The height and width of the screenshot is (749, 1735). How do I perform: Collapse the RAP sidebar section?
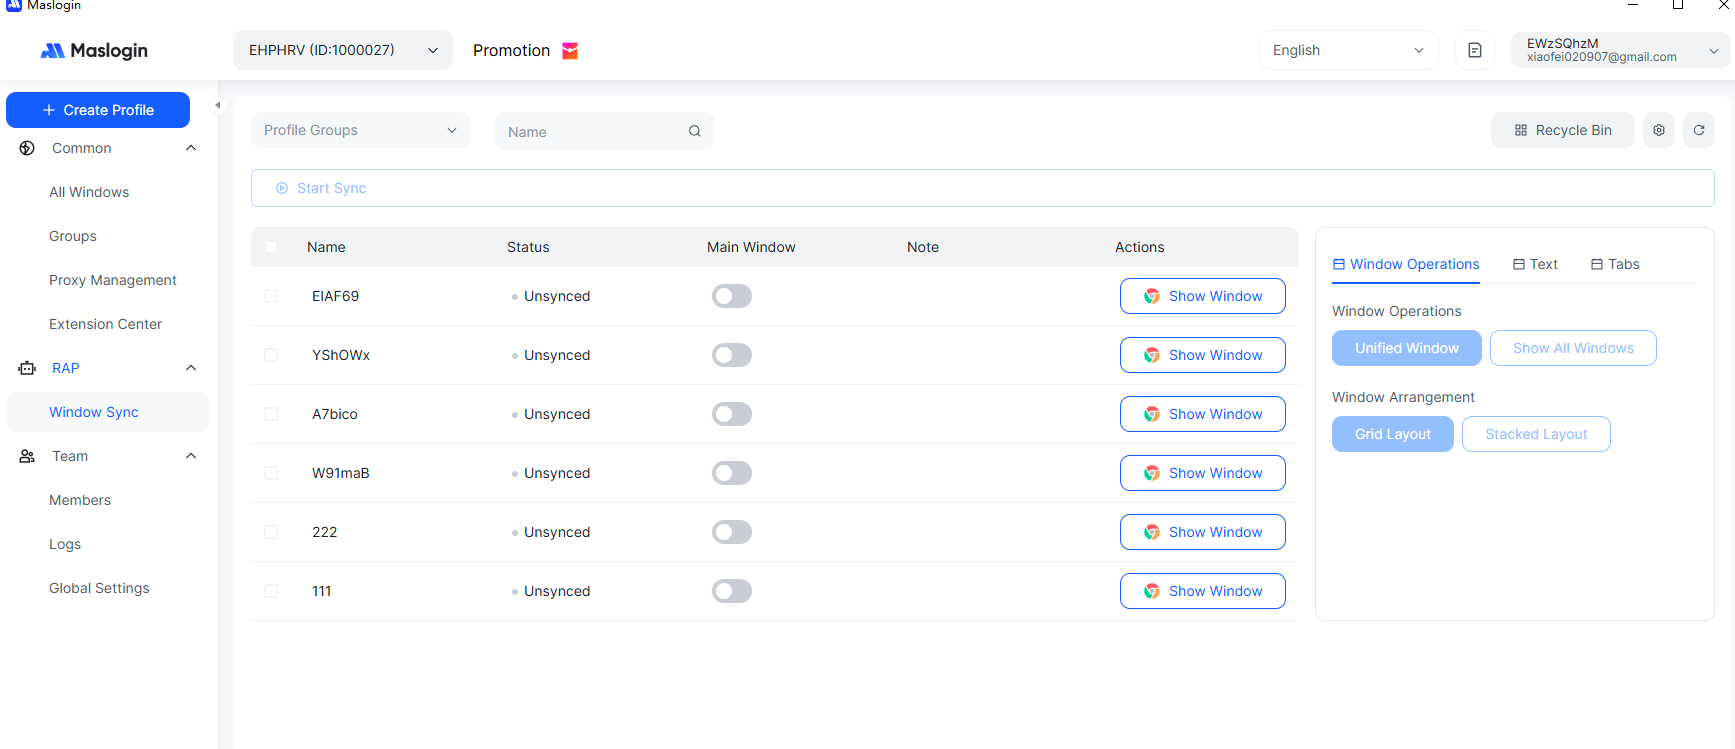tap(191, 368)
